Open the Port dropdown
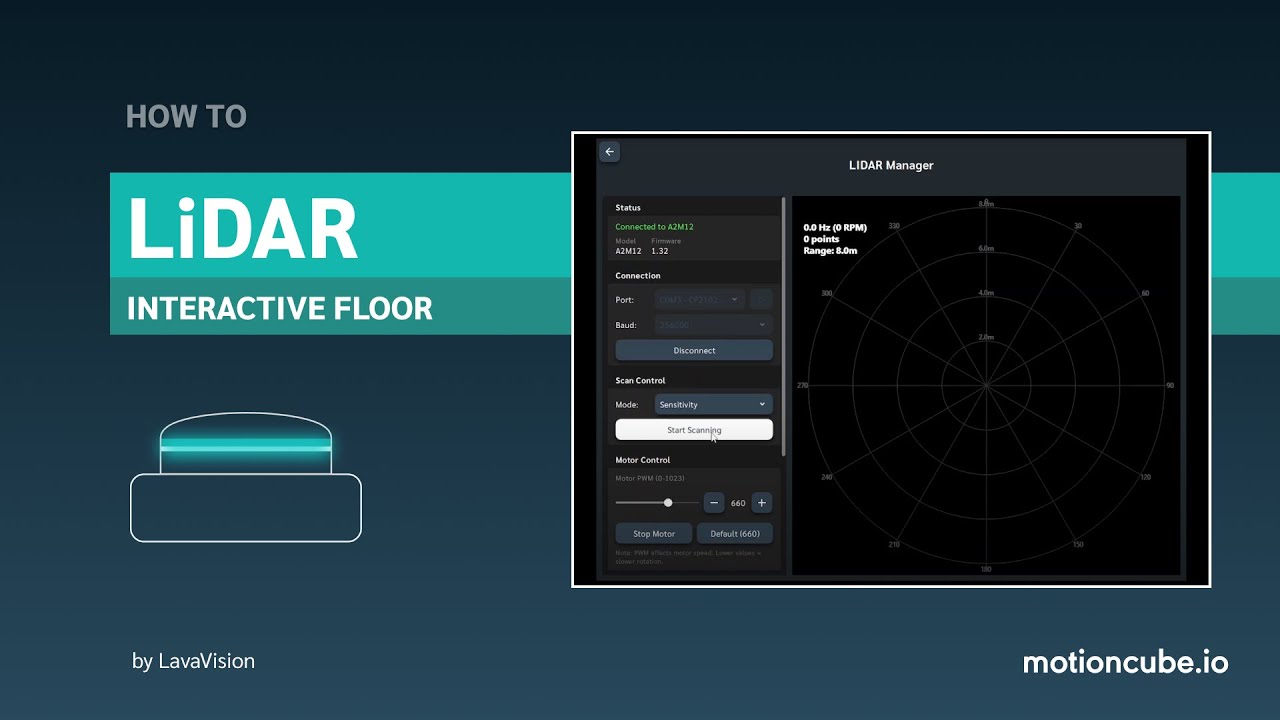 700,299
